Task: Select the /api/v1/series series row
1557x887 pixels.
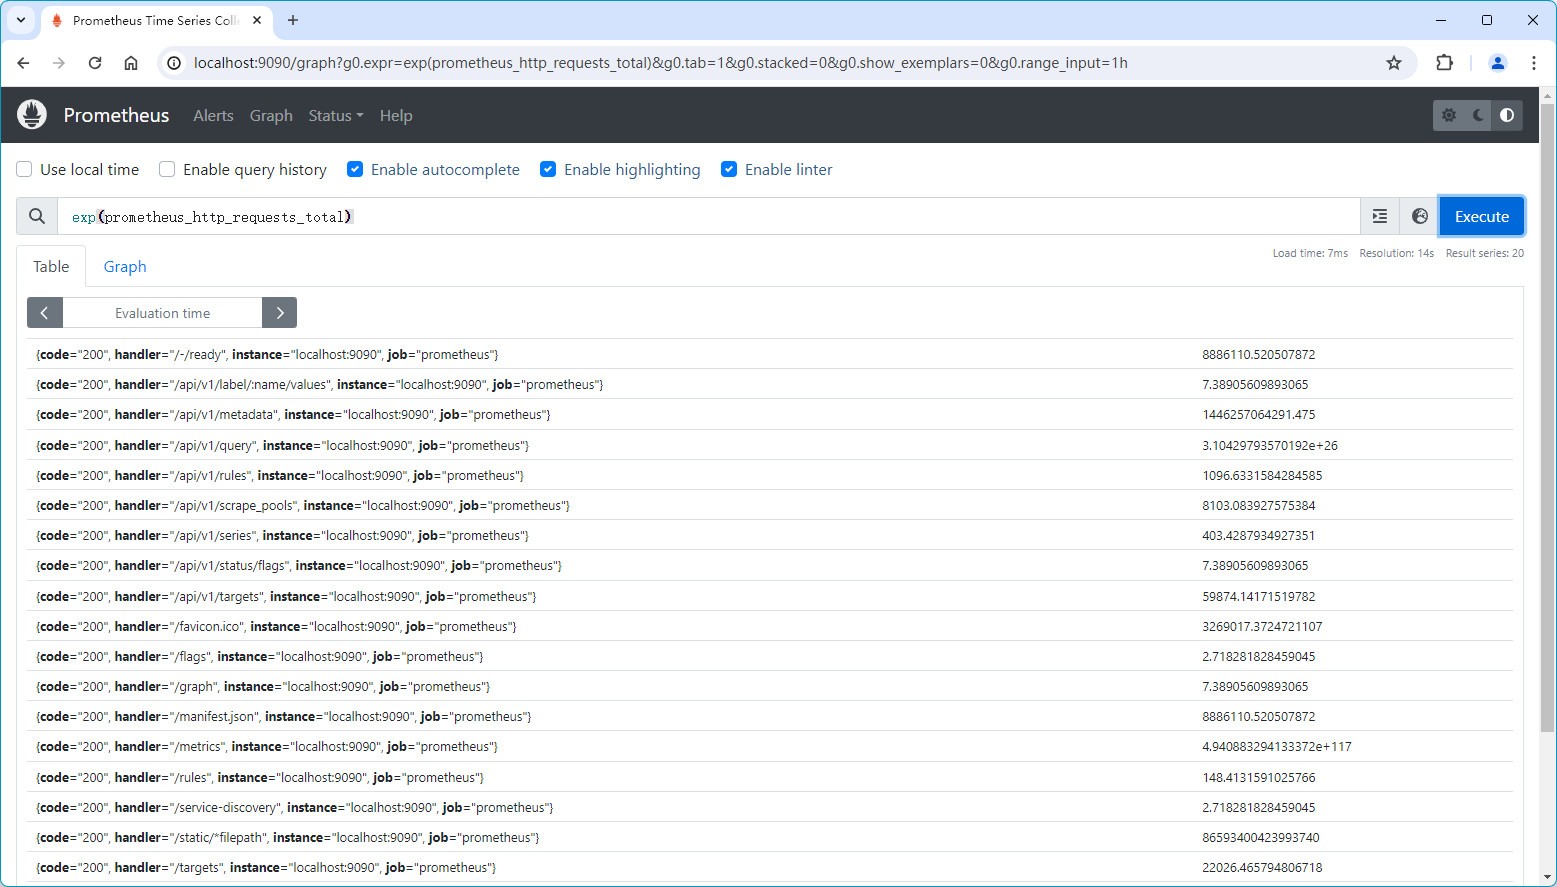Action: 769,535
